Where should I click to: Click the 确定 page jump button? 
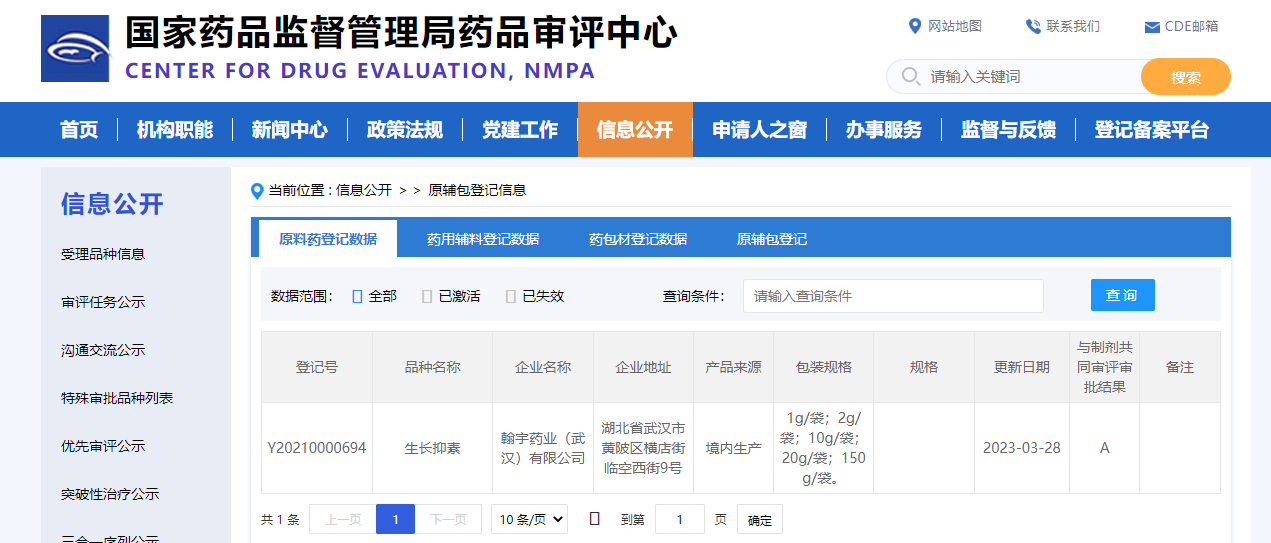click(760, 520)
